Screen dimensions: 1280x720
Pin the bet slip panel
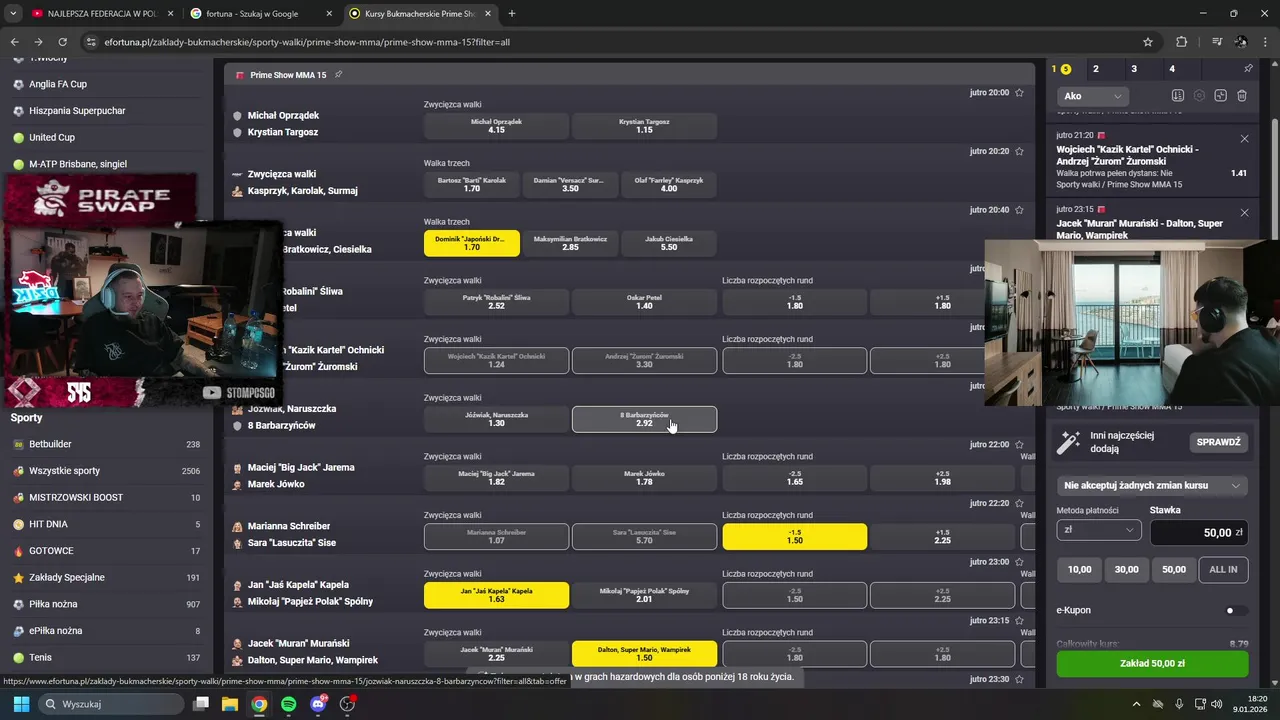pos(1248,69)
